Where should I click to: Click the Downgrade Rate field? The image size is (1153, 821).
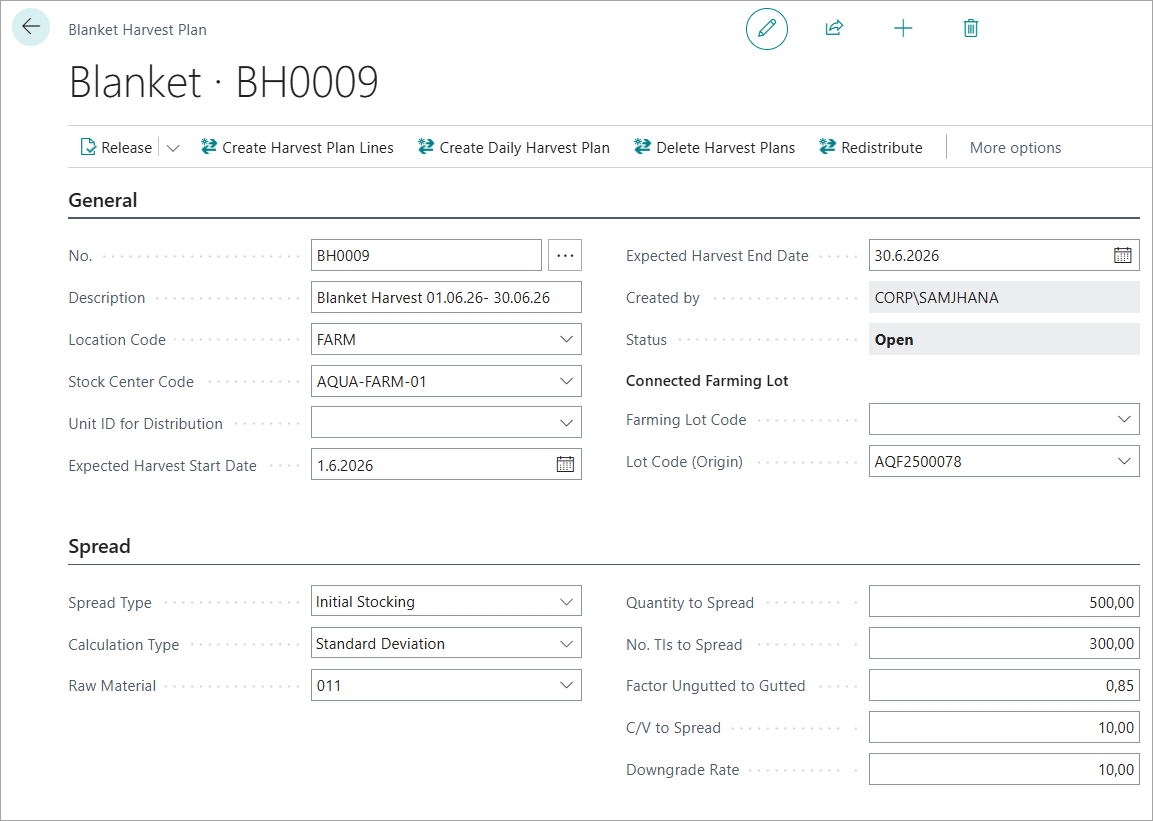[1004, 769]
